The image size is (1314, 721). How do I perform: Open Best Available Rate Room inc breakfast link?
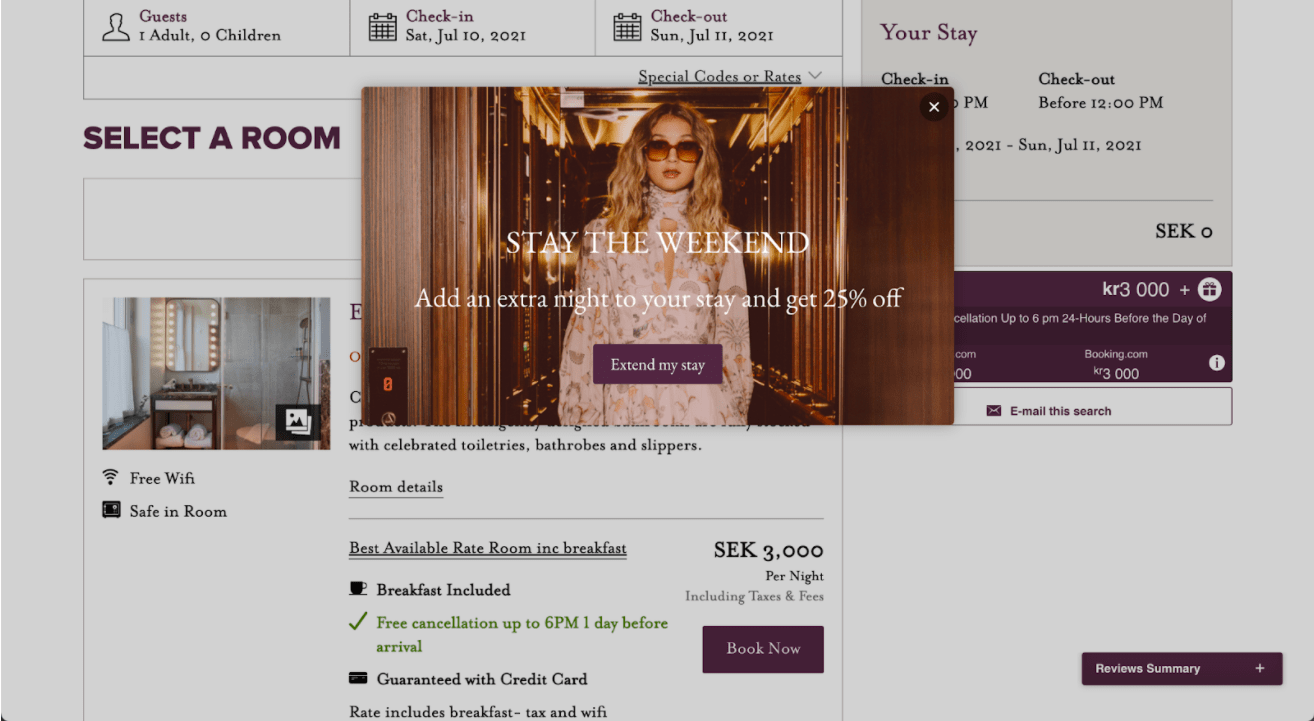pos(488,548)
